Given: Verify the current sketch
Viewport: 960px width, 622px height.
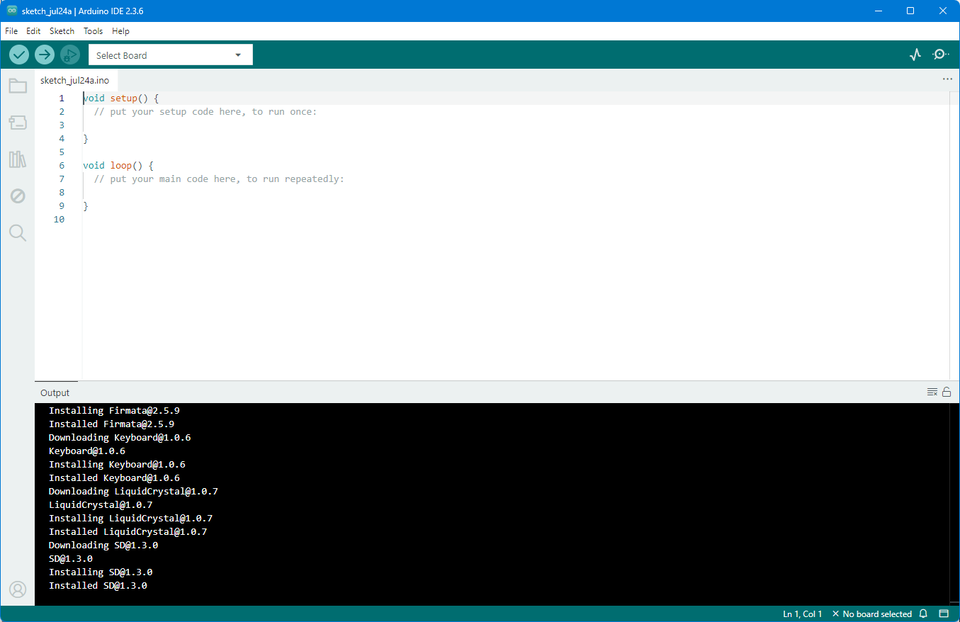Looking at the screenshot, I should pyautogui.click(x=18, y=54).
